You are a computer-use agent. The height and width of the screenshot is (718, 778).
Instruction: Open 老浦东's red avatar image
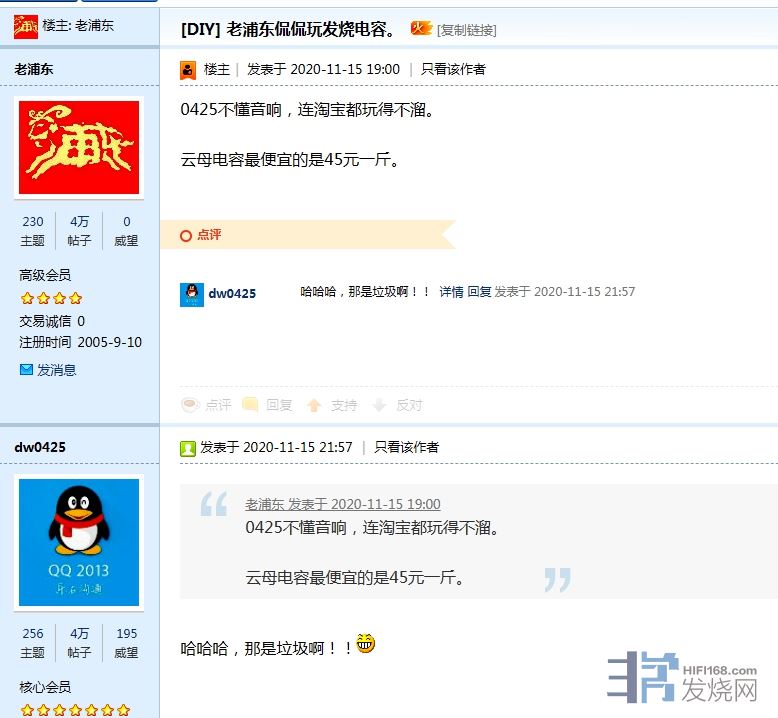point(79,147)
